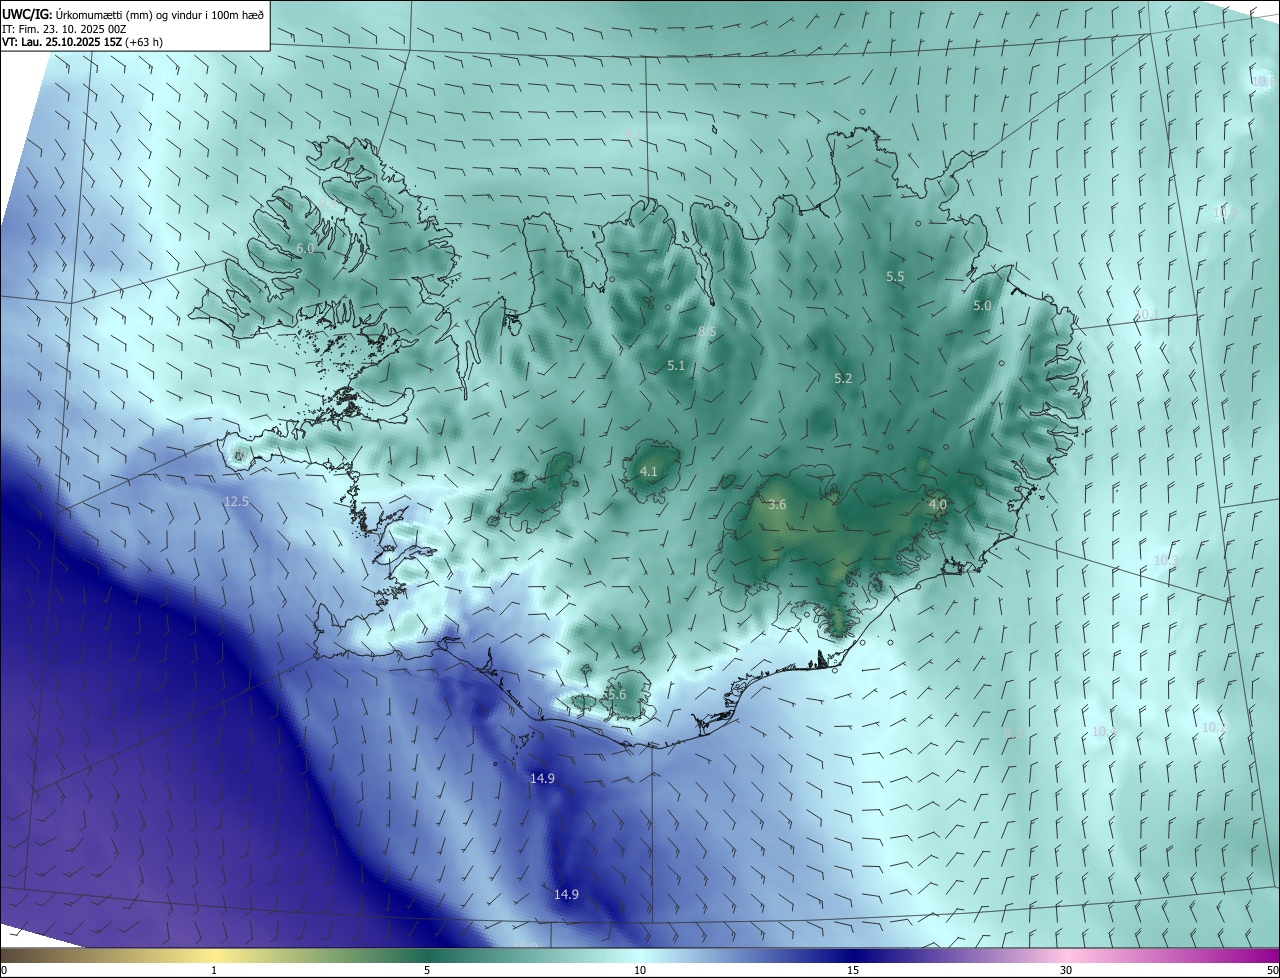Click the 5.1 precipitation value

(676, 366)
